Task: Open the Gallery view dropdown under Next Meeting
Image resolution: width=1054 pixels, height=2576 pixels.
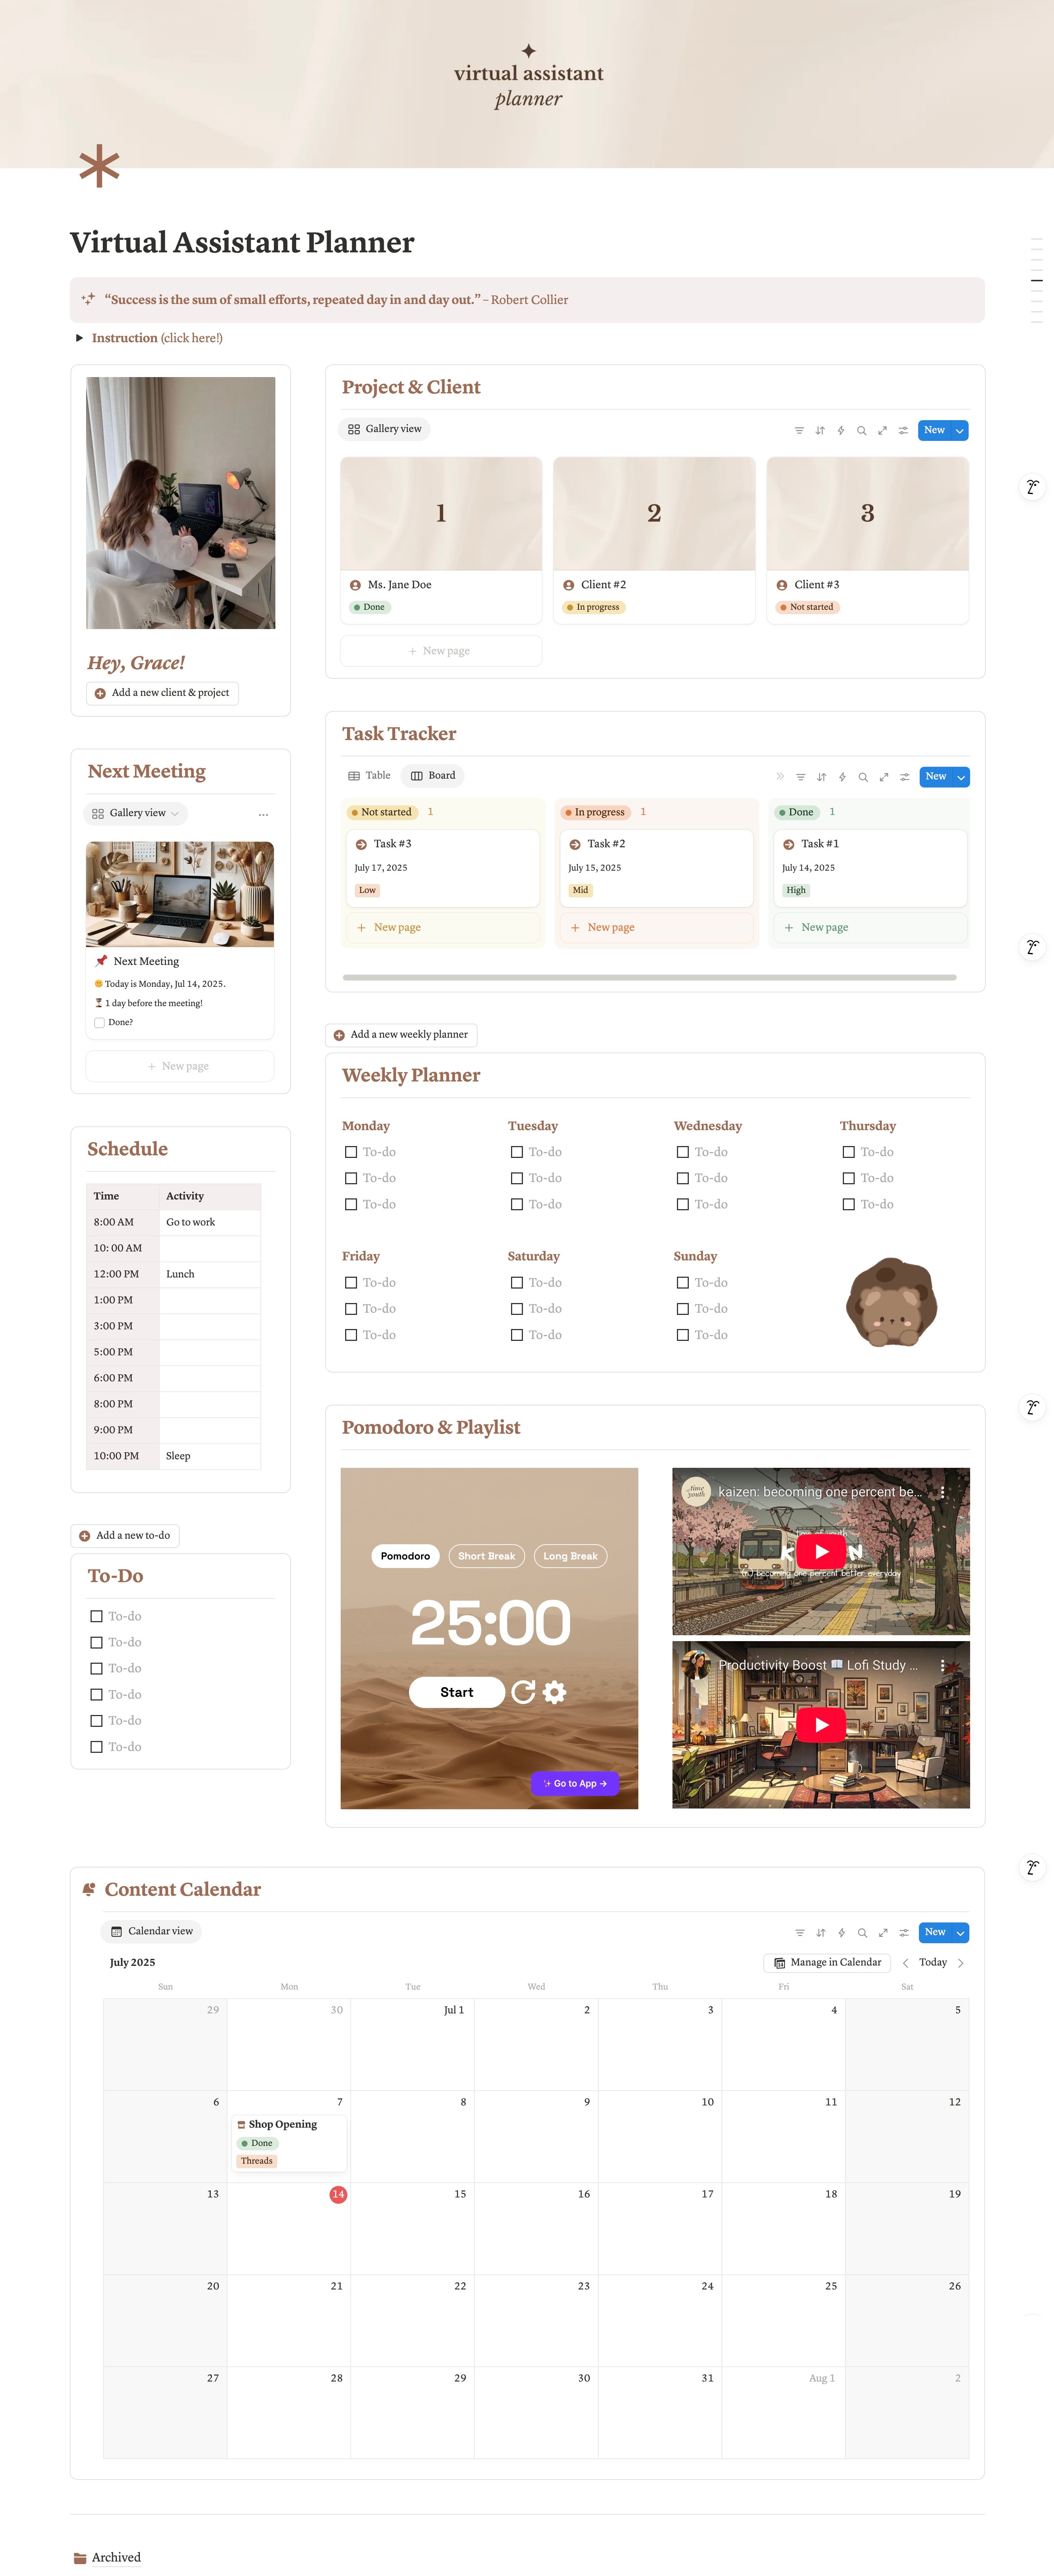Action: pos(136,813)
